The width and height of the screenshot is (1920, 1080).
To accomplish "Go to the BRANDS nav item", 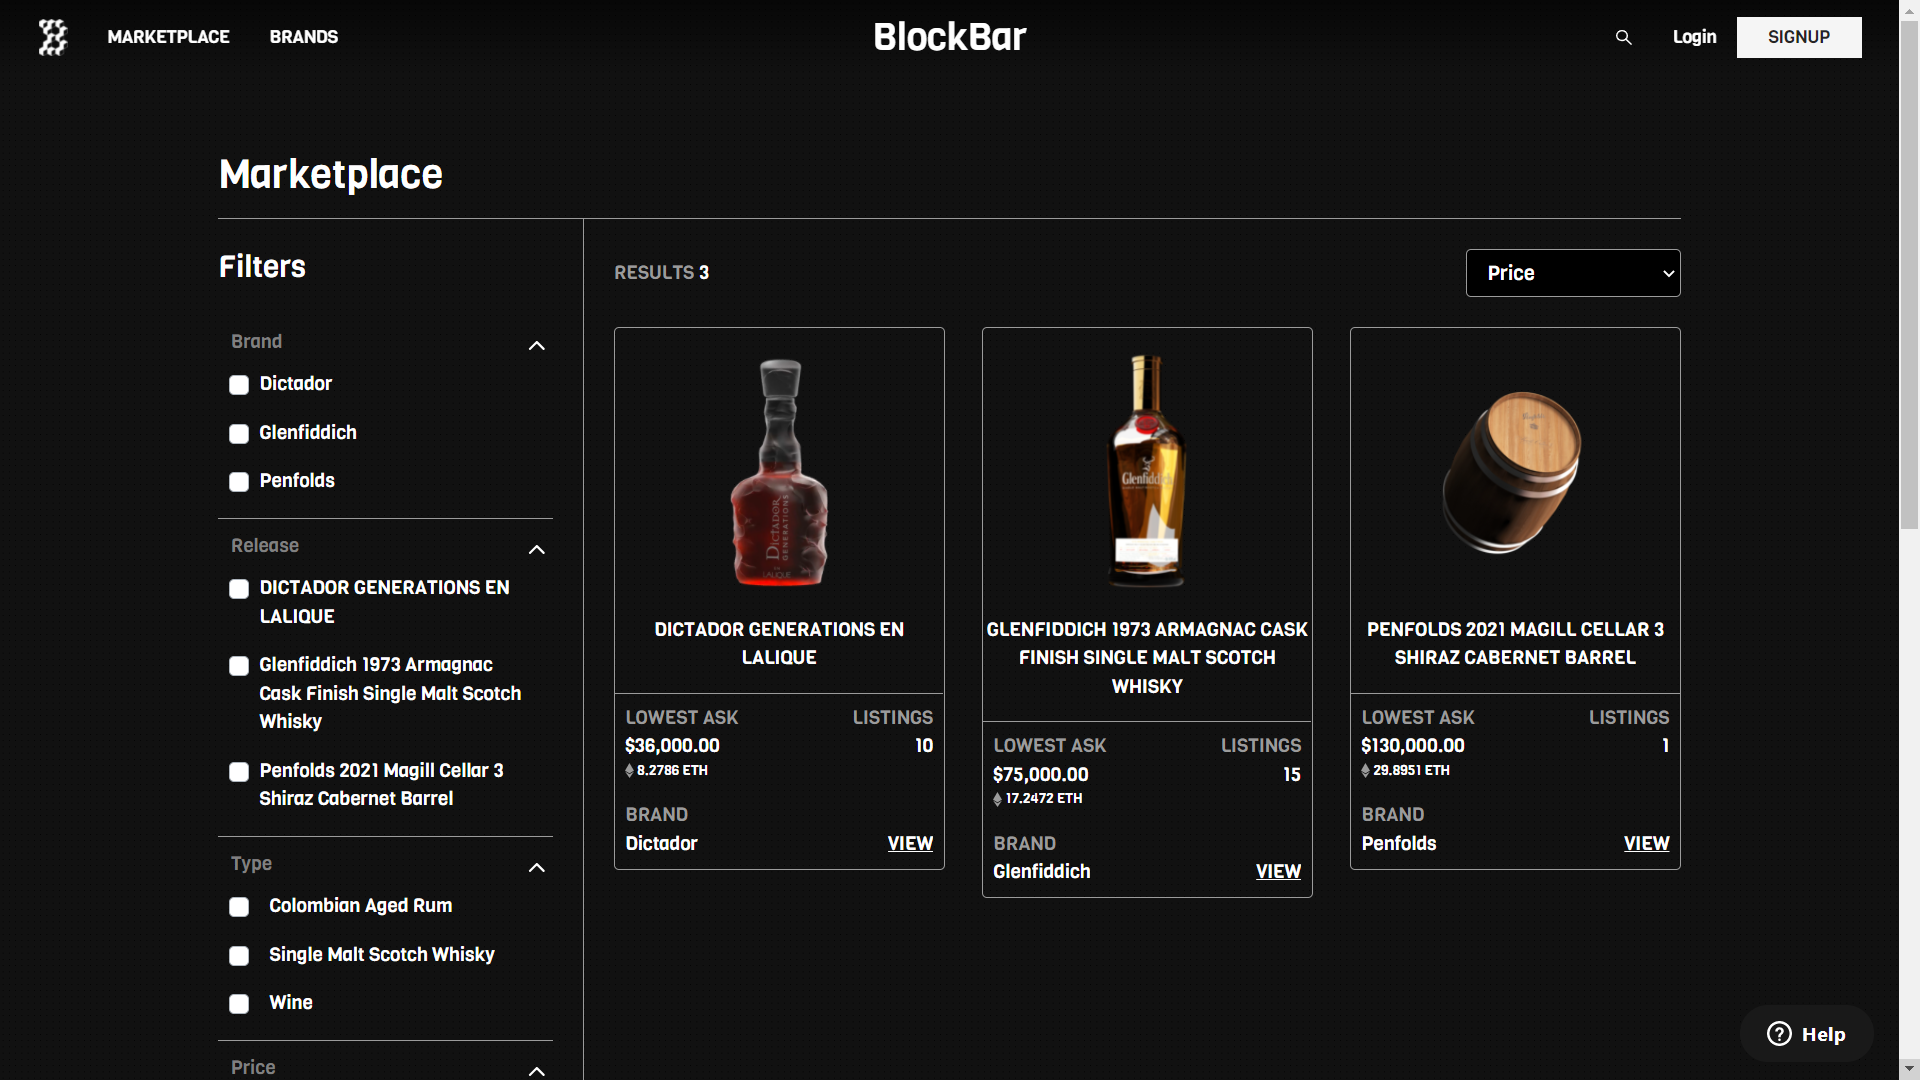I will pyautogui.click(x=303, y=37).
